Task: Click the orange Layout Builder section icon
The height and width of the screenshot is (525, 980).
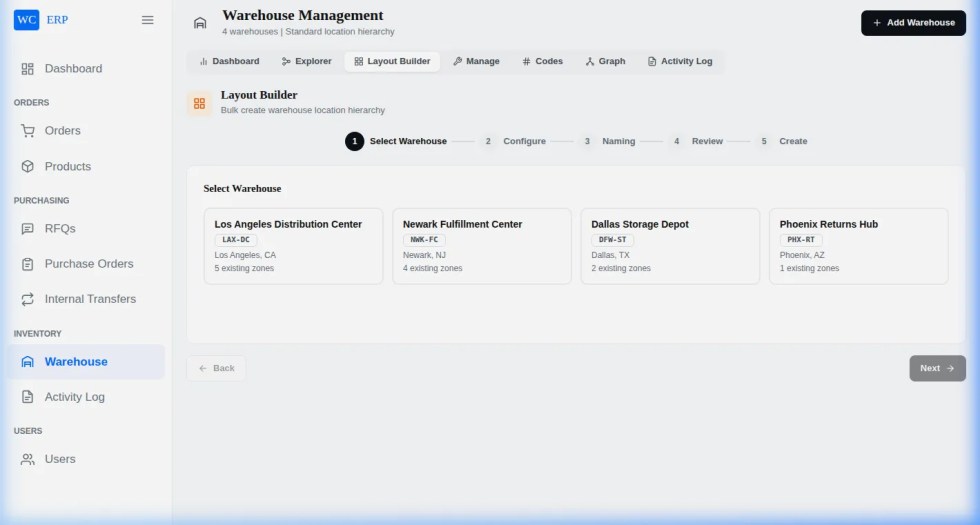Action: (199, 104)
